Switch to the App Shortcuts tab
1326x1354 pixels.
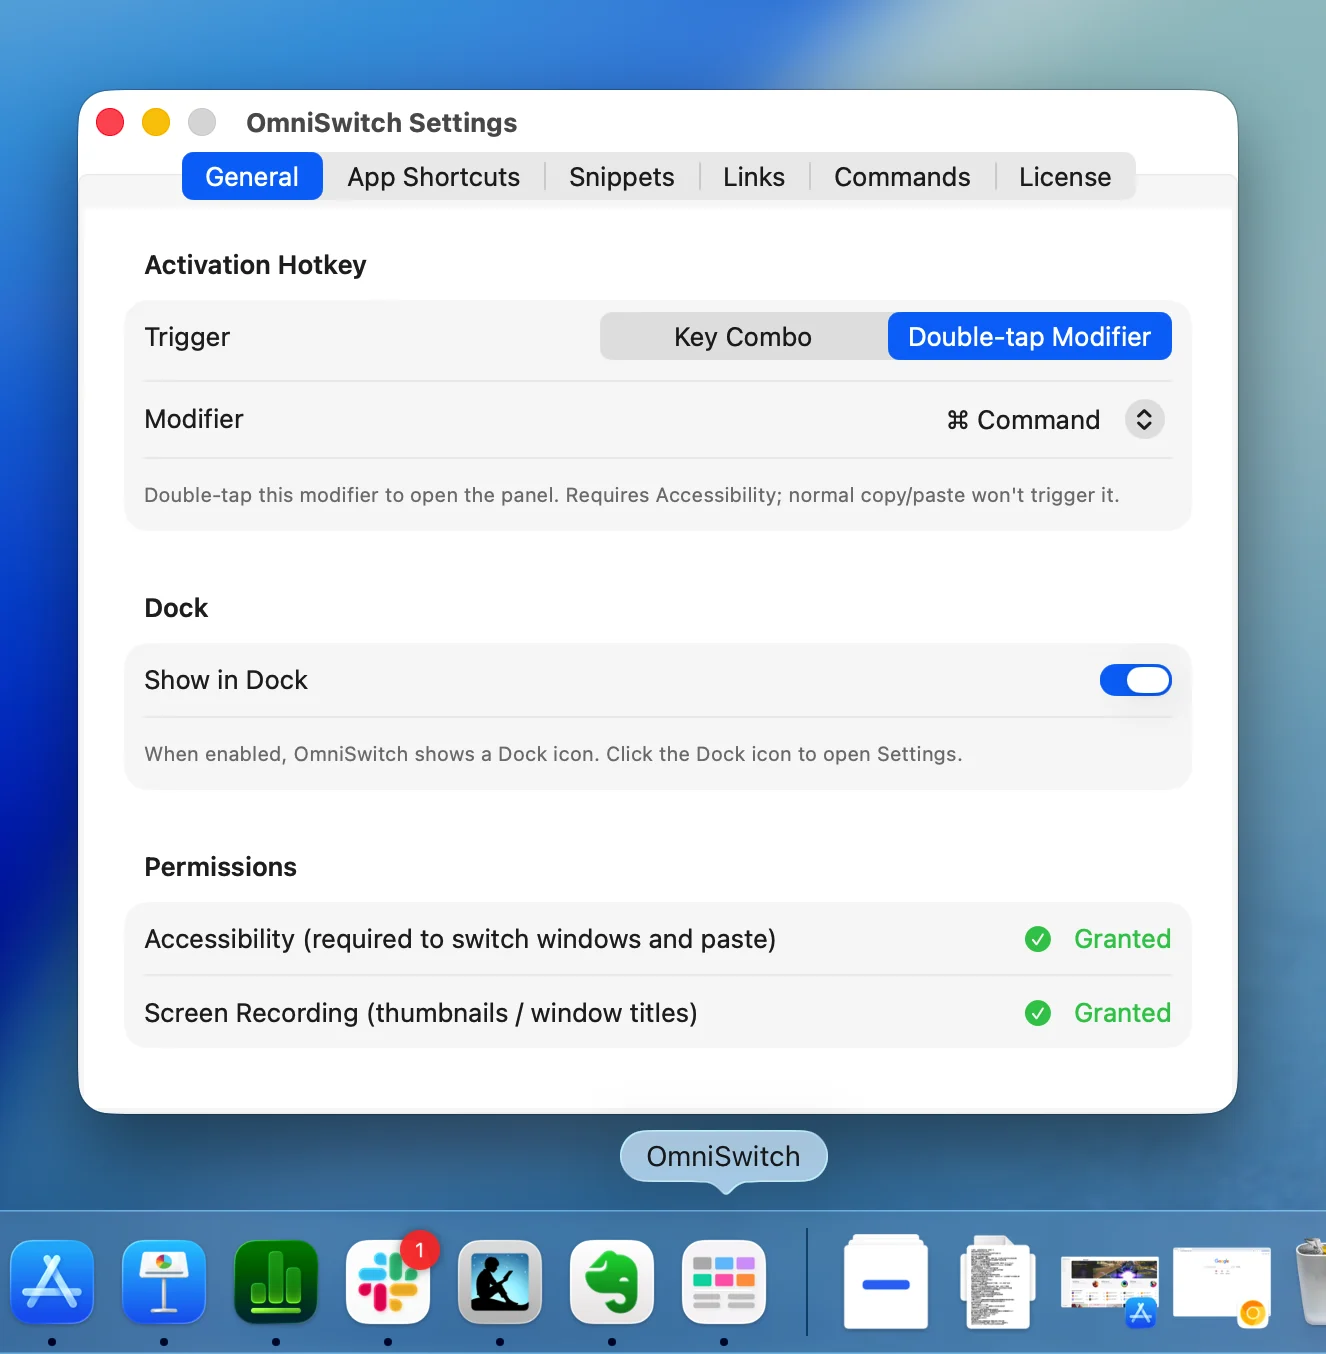click(x=434, y=177)
